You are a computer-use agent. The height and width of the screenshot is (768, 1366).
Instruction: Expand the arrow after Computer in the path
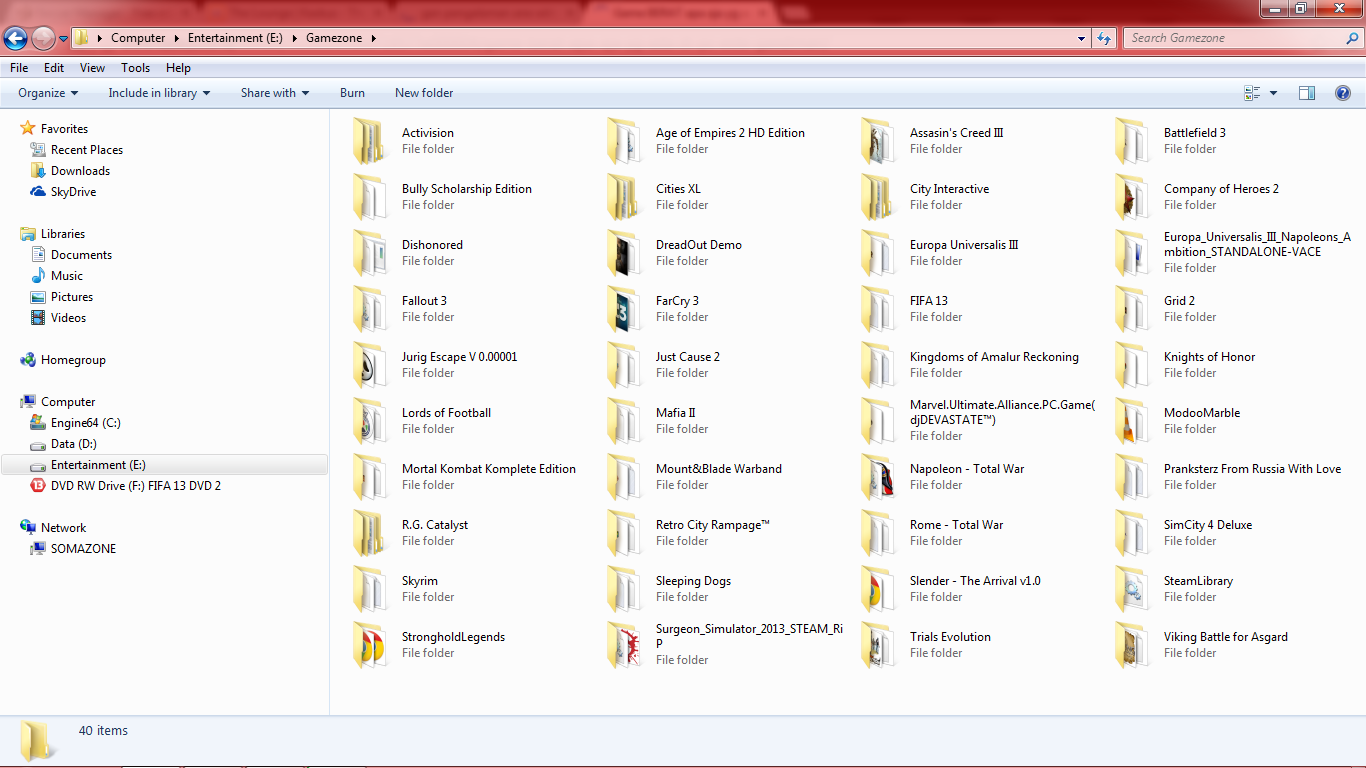pyautogui.click(x=177, y=38)
